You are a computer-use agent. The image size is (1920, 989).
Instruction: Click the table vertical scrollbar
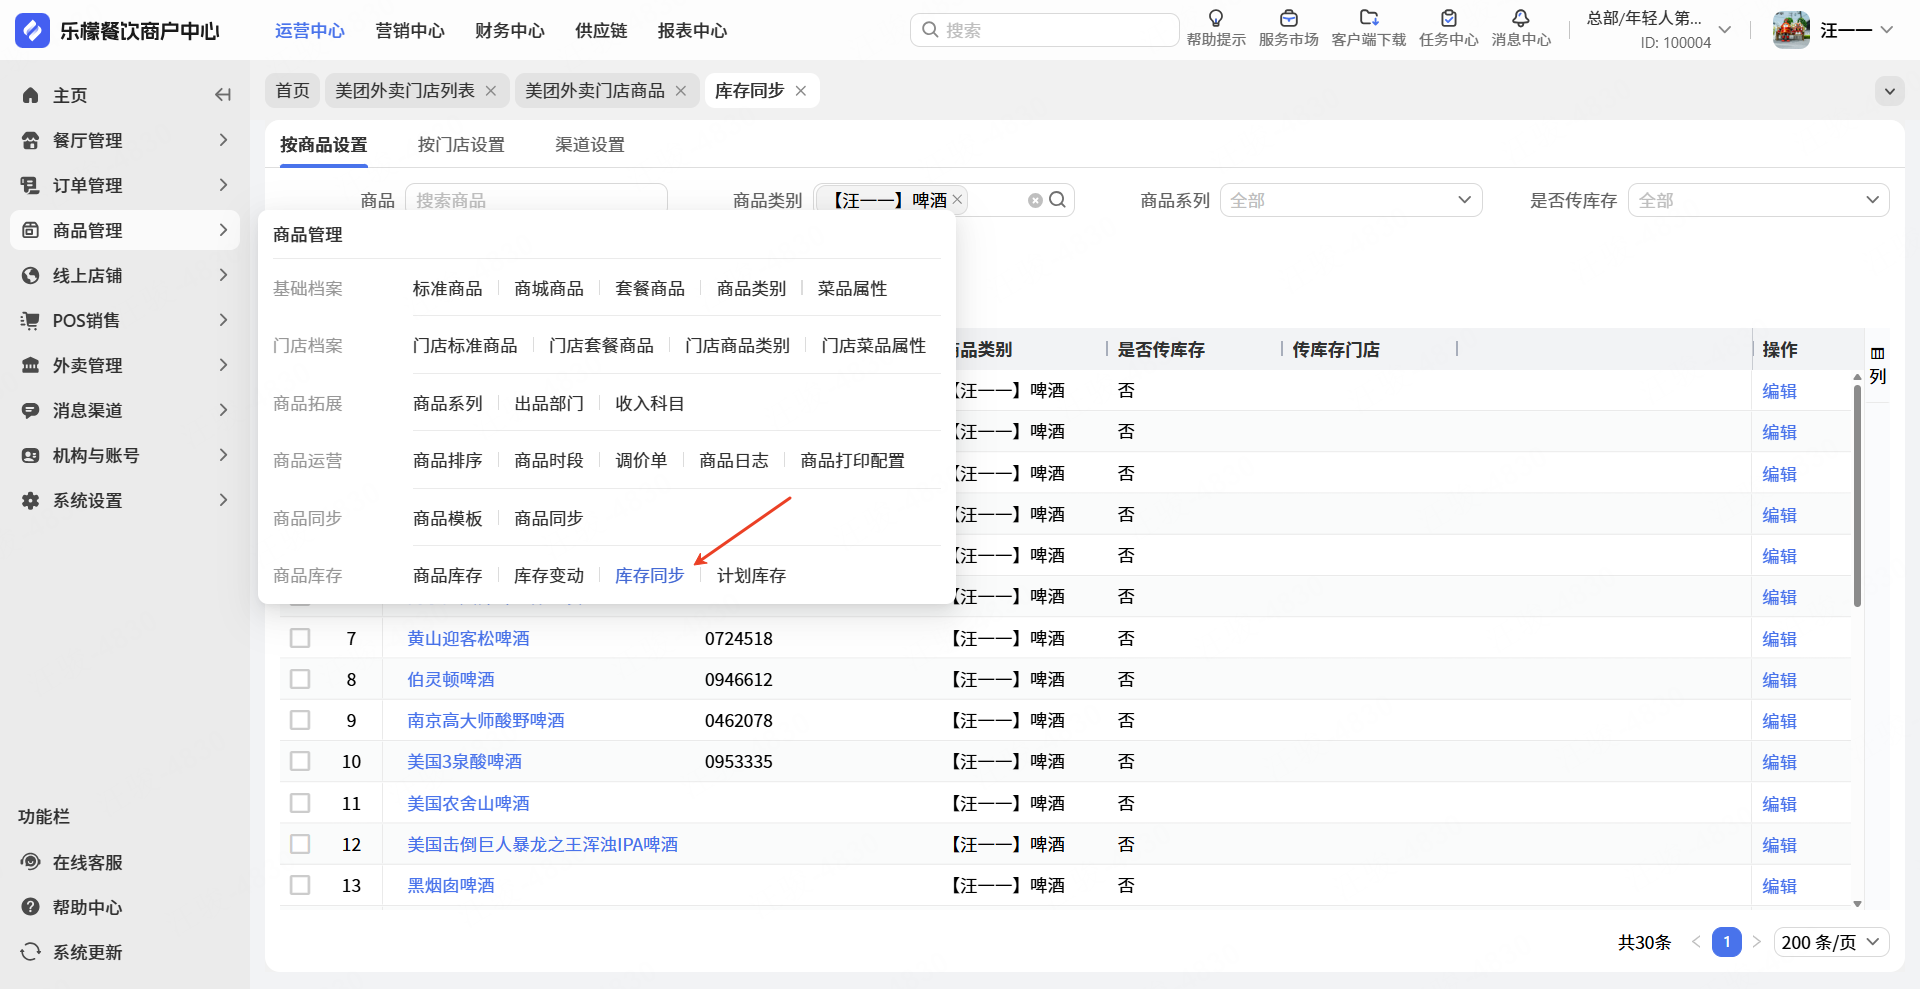pos(1857,495)
